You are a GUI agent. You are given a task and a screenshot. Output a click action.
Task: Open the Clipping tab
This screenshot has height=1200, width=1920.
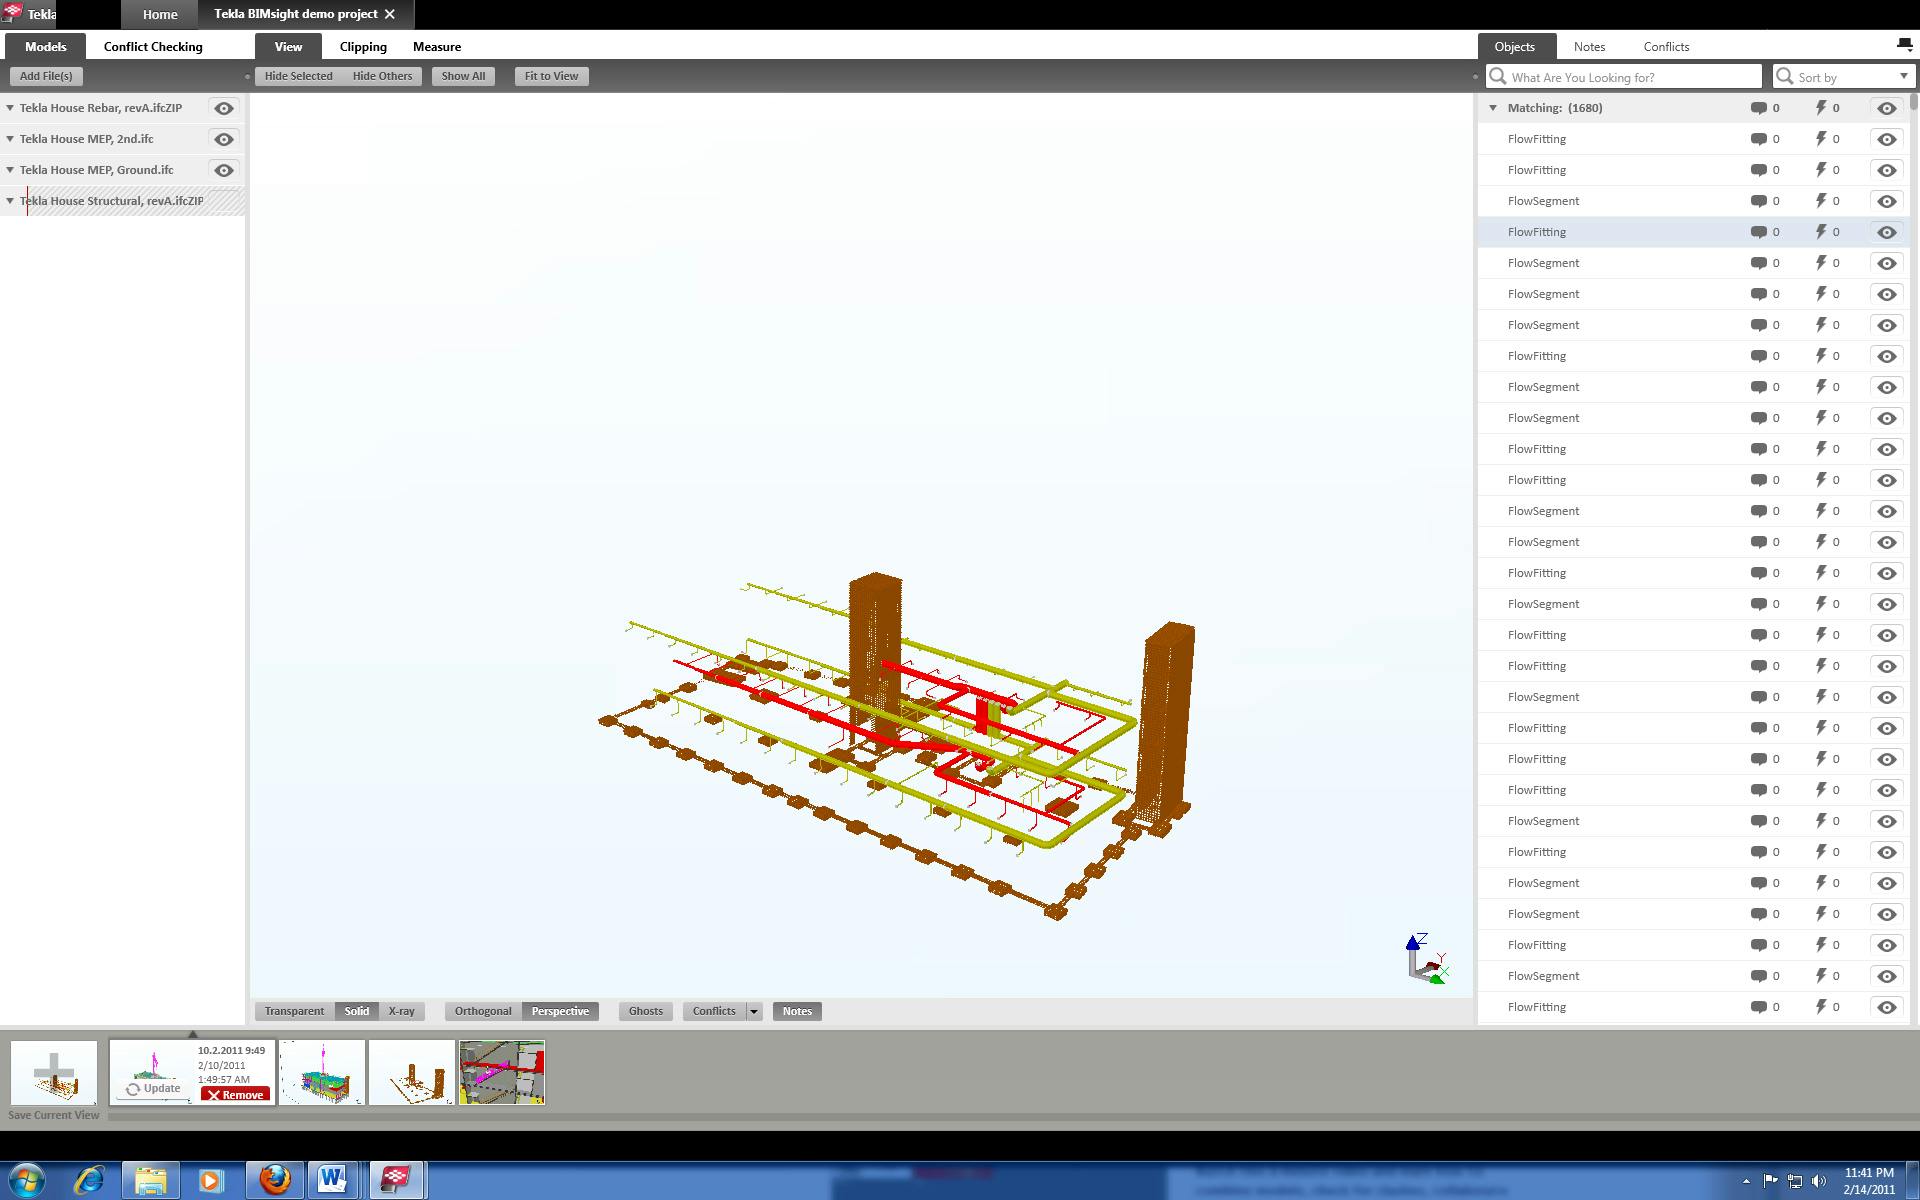(363, 46)
